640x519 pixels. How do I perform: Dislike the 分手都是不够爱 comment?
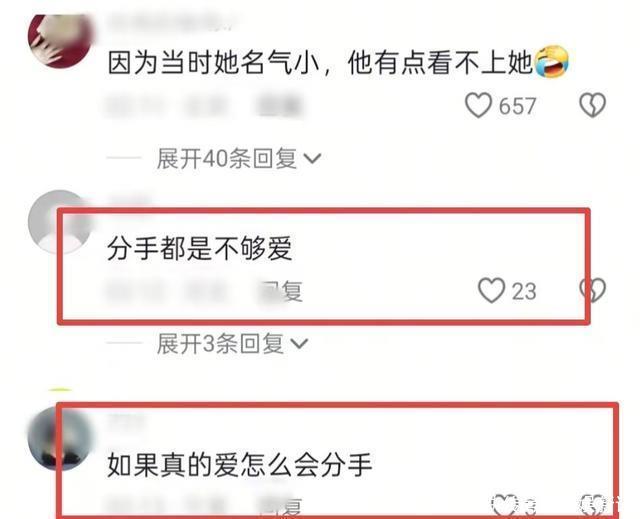[x=593, y=290]
